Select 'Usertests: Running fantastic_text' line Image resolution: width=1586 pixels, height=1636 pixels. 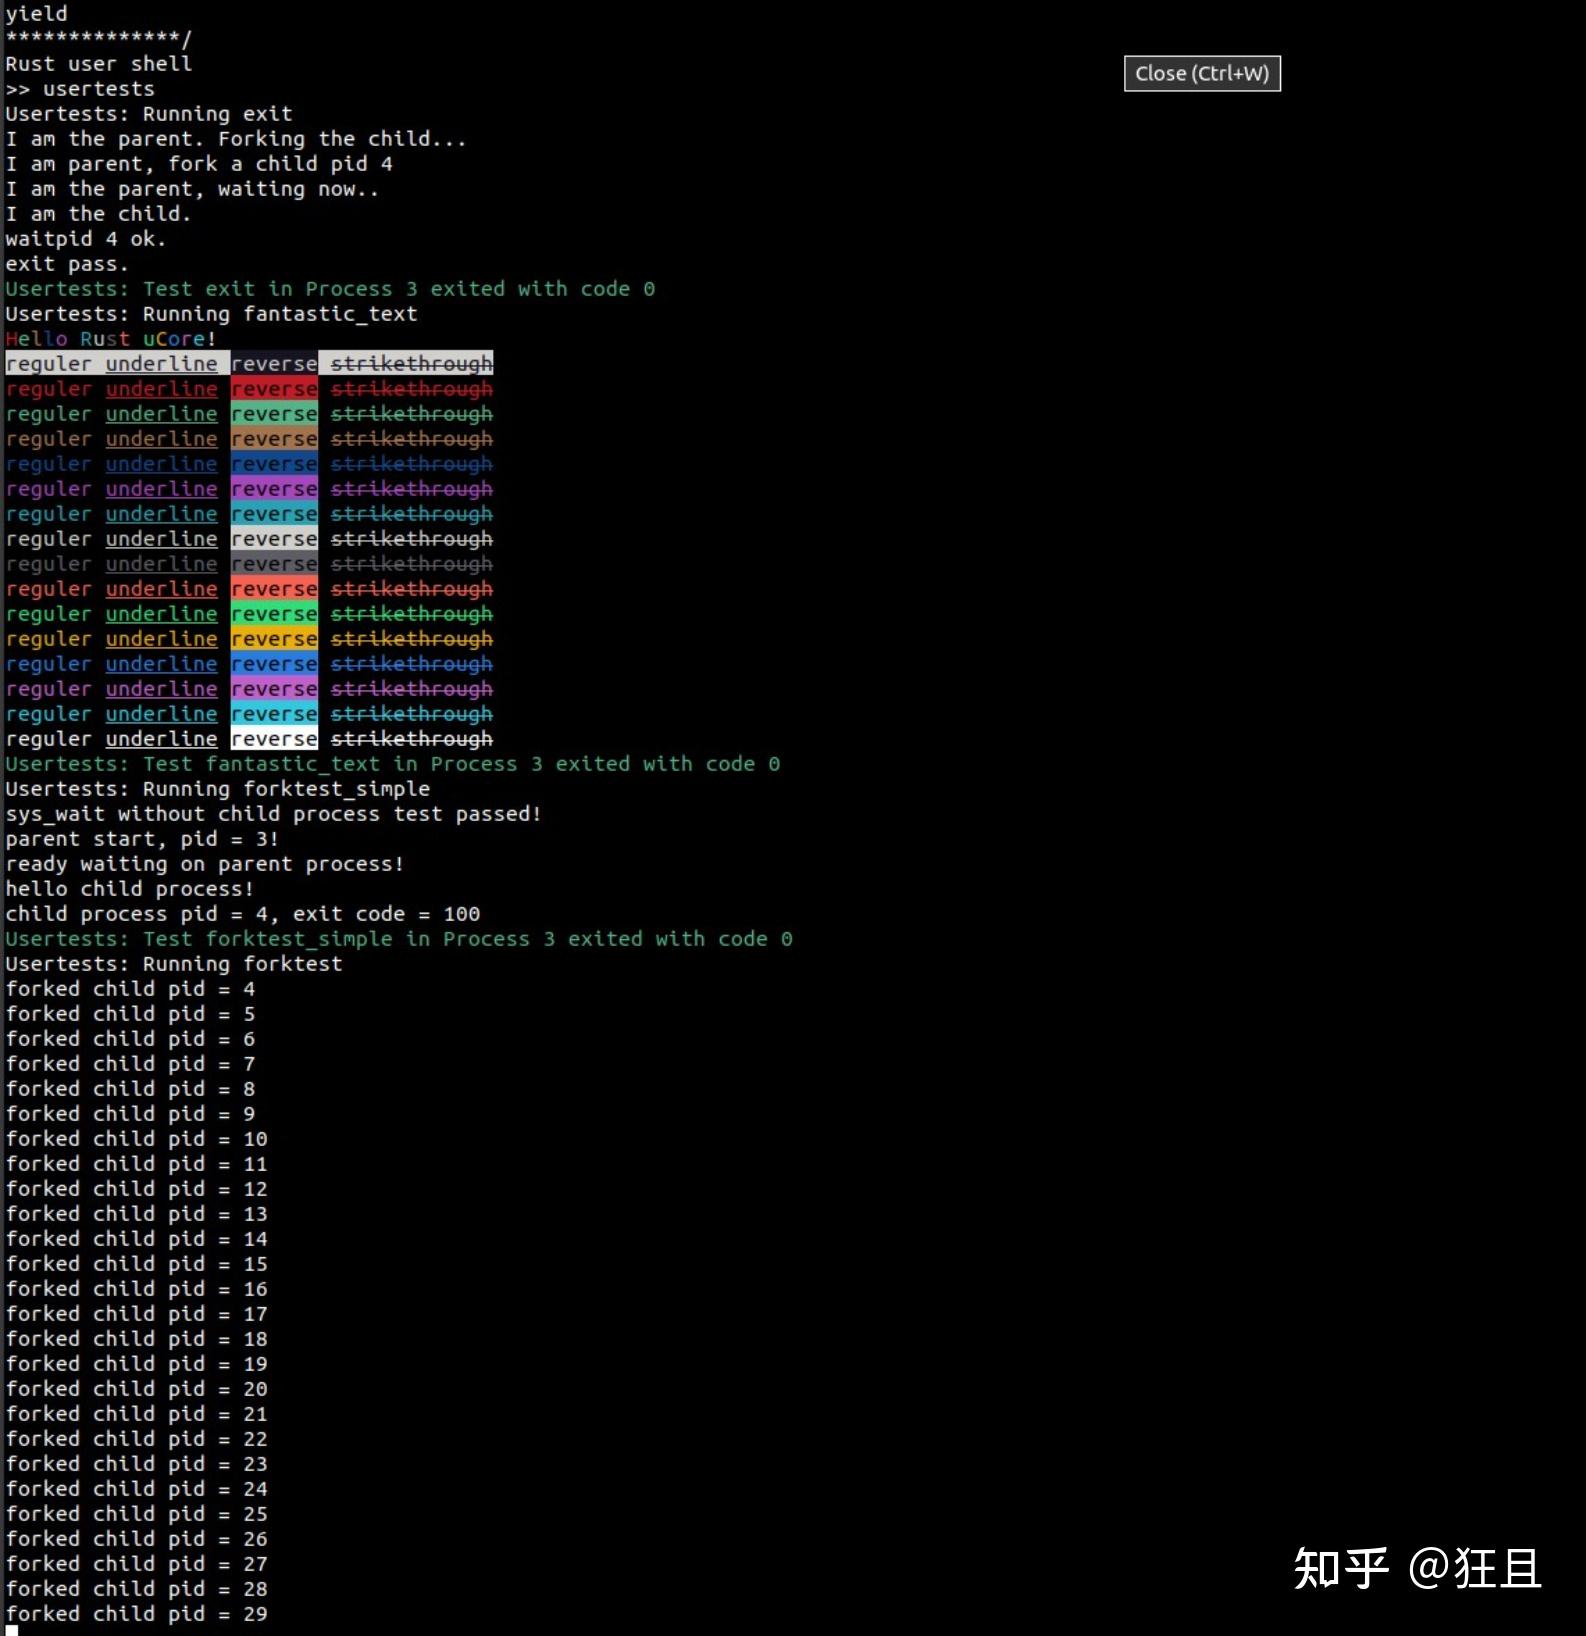211,314
